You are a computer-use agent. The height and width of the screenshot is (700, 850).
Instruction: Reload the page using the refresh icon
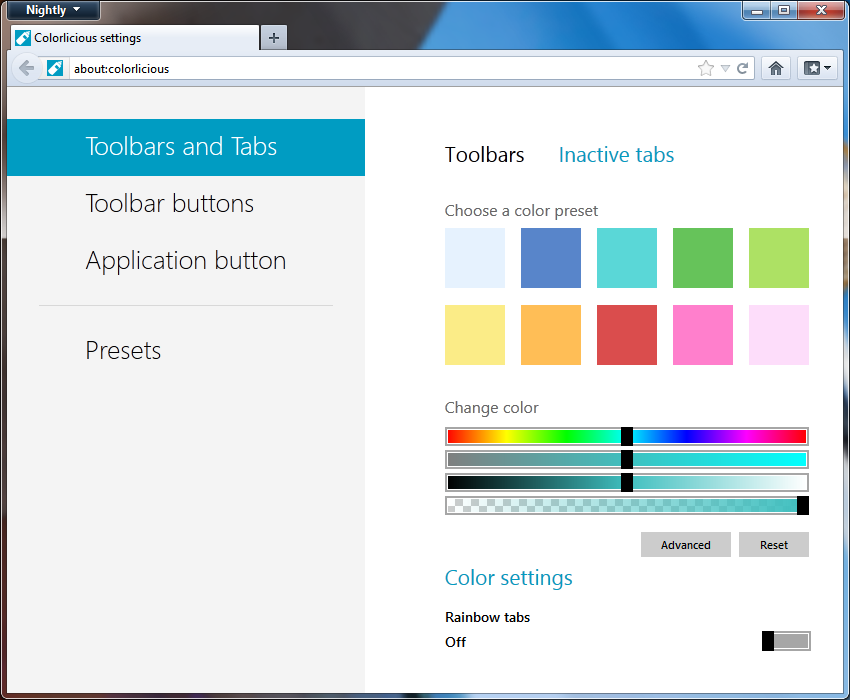click(x=743, y=69)
